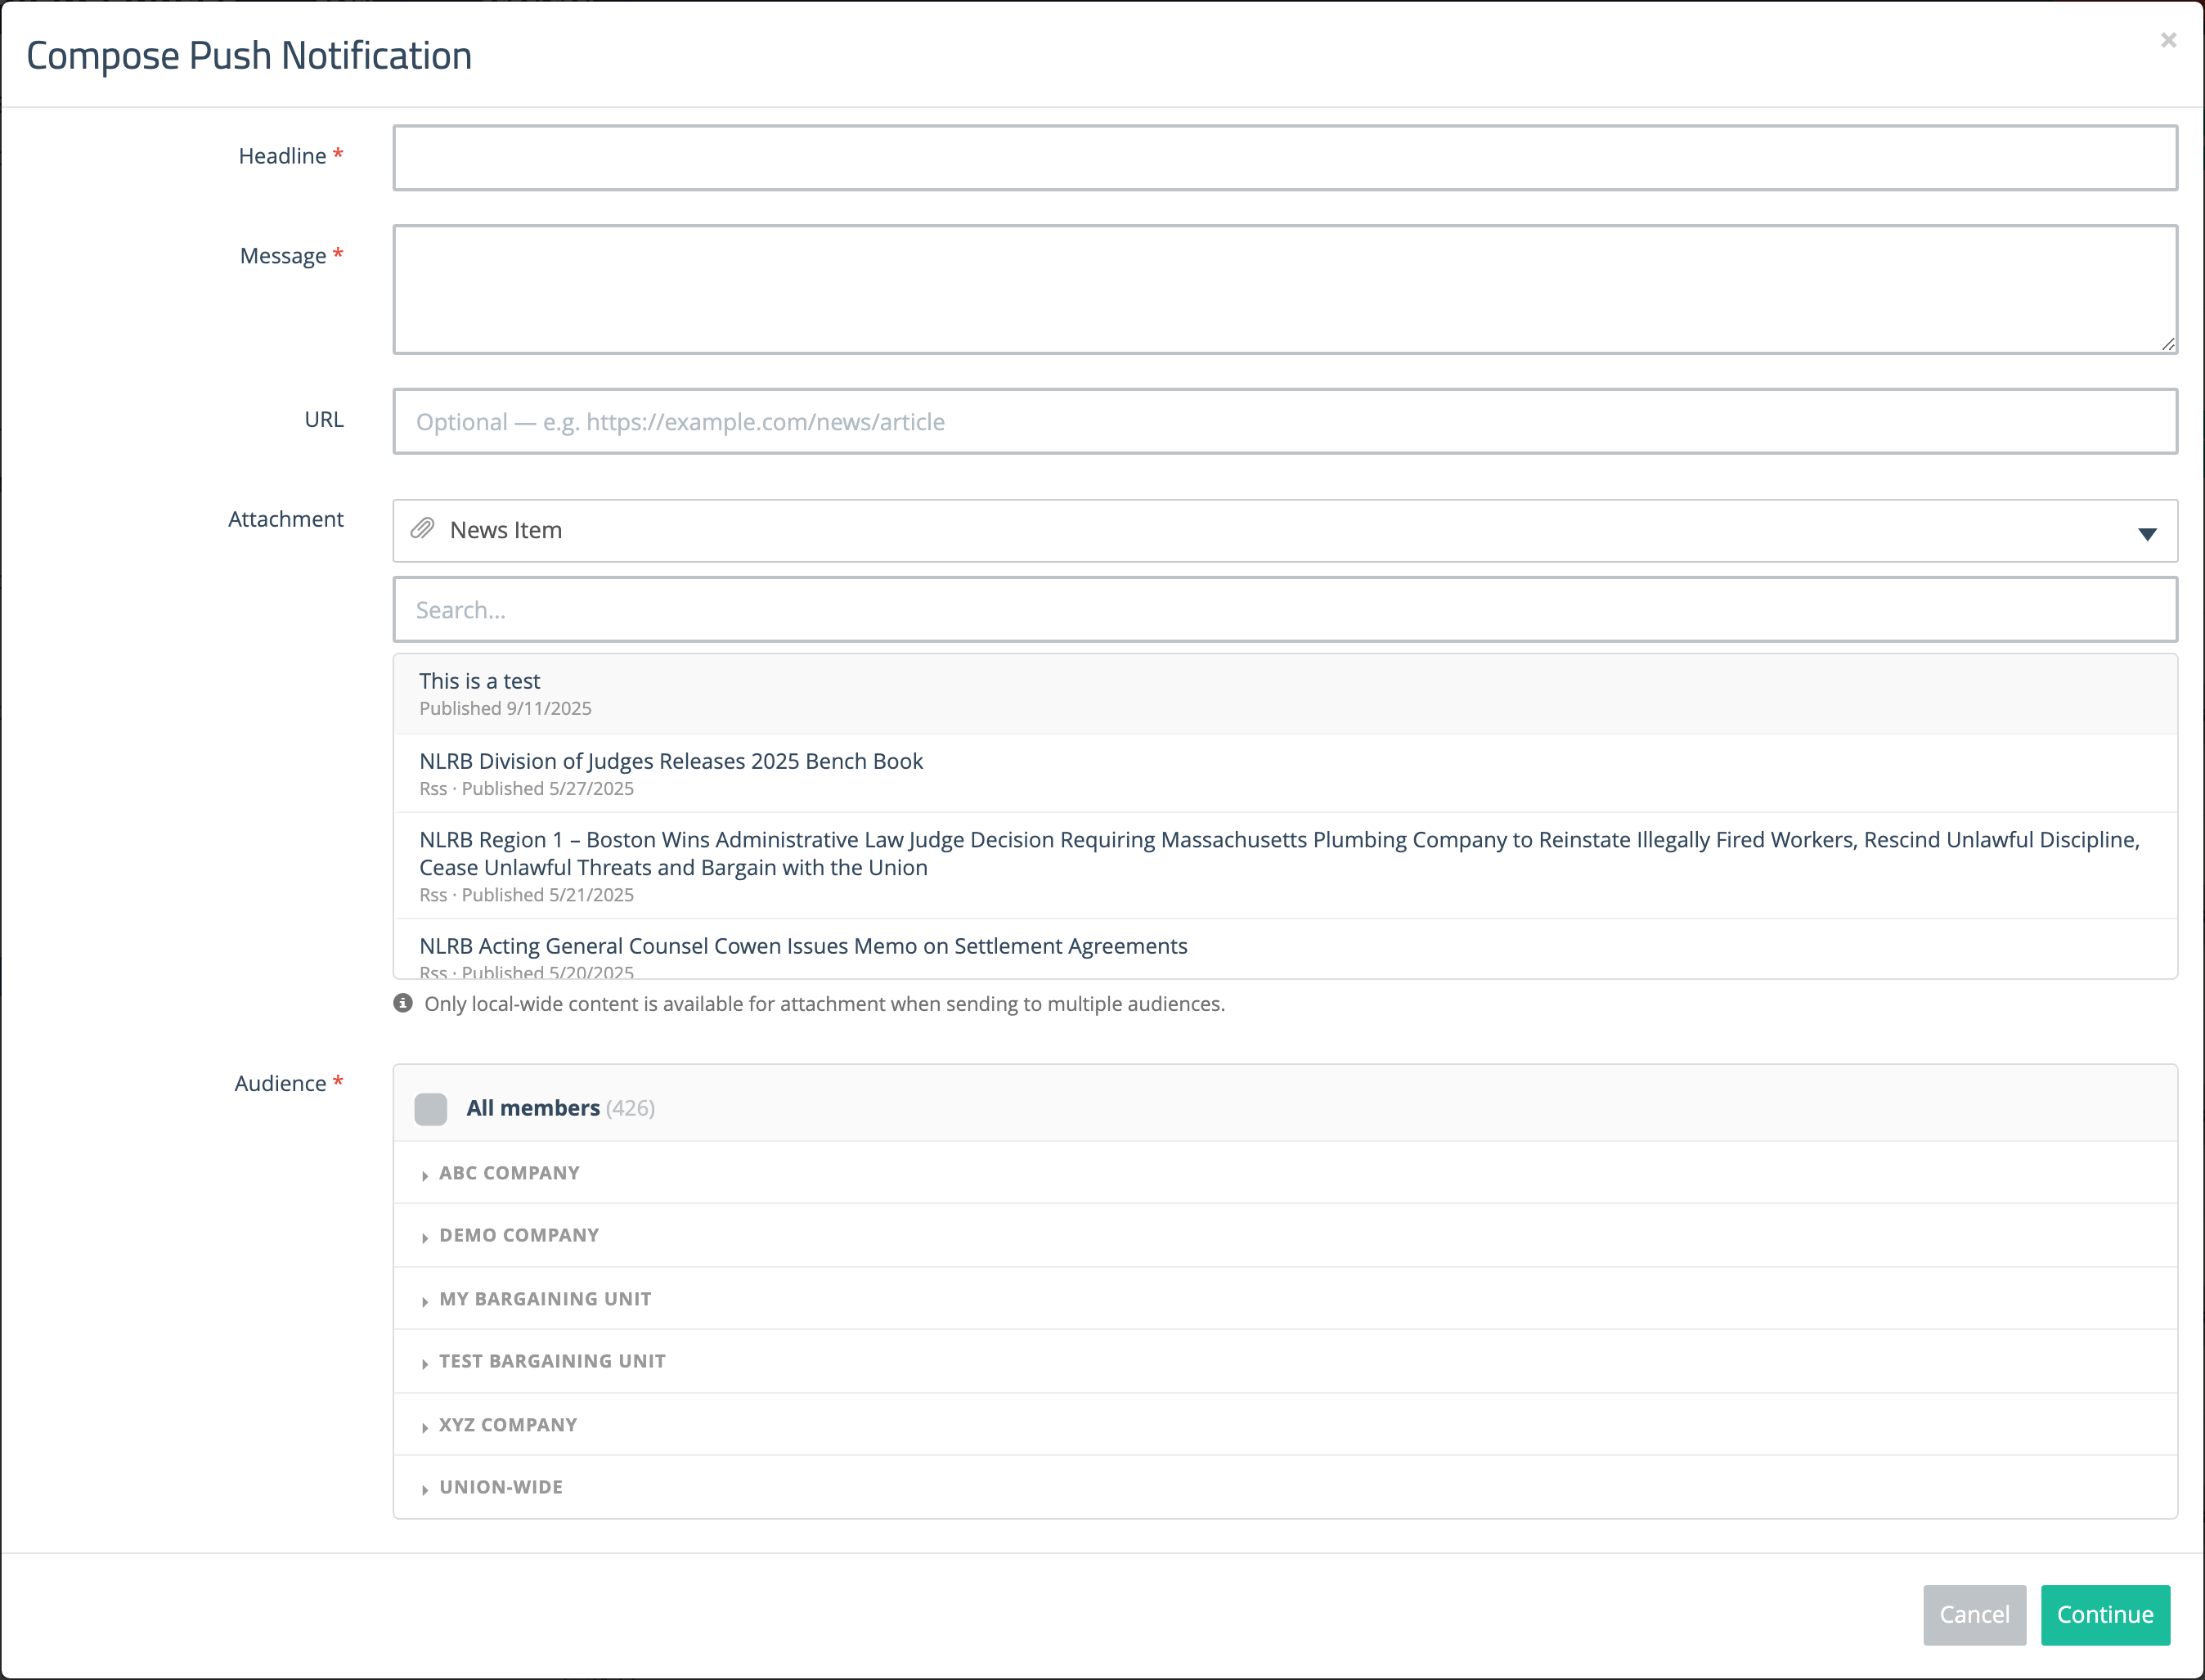Select 'NLRB Division of Judges Releases 2025 Bench Book'

click(x=1285, y=773)
